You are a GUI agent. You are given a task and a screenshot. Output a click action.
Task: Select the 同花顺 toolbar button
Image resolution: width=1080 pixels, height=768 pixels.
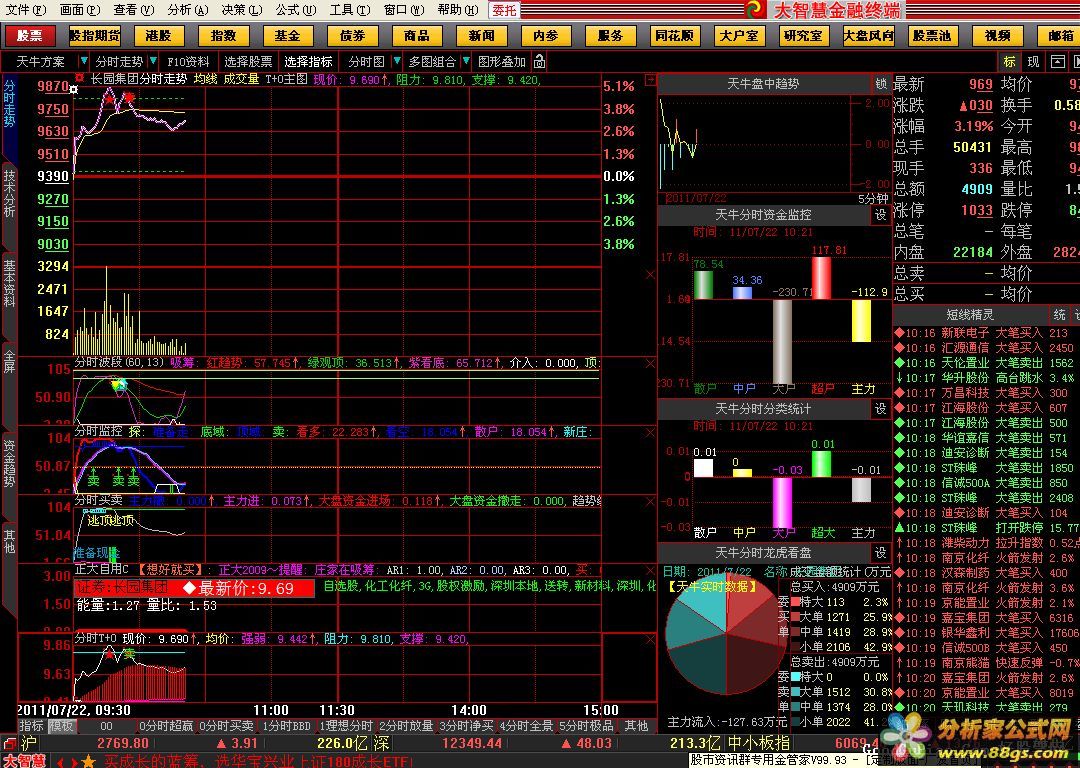pos(674,36)
